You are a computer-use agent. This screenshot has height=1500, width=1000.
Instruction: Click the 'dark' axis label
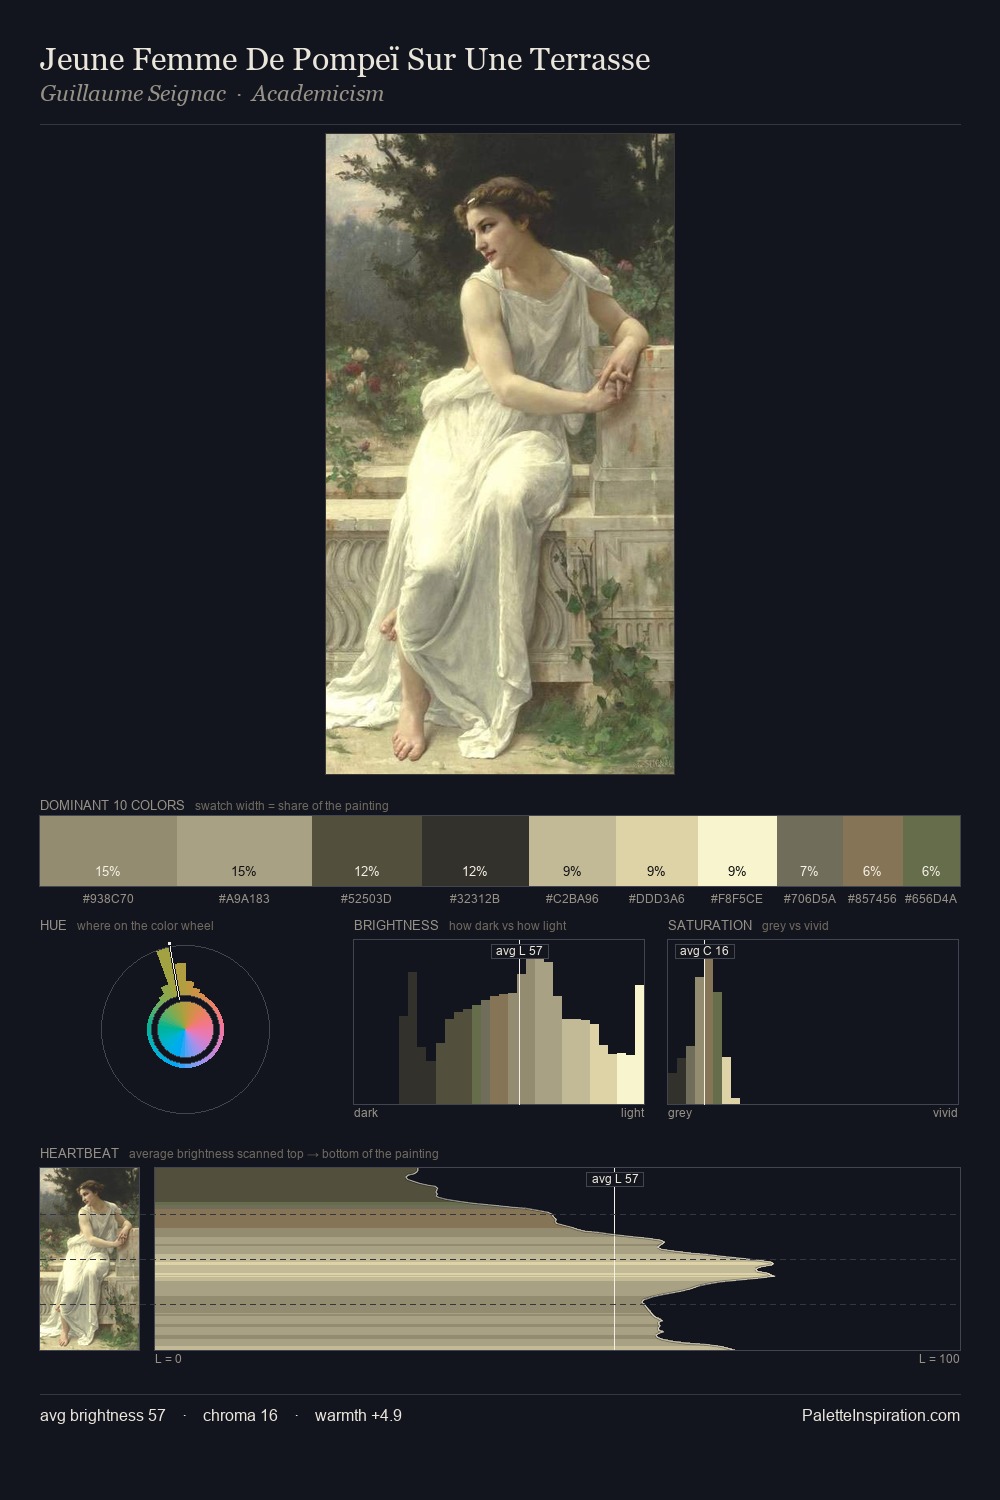366,1113
